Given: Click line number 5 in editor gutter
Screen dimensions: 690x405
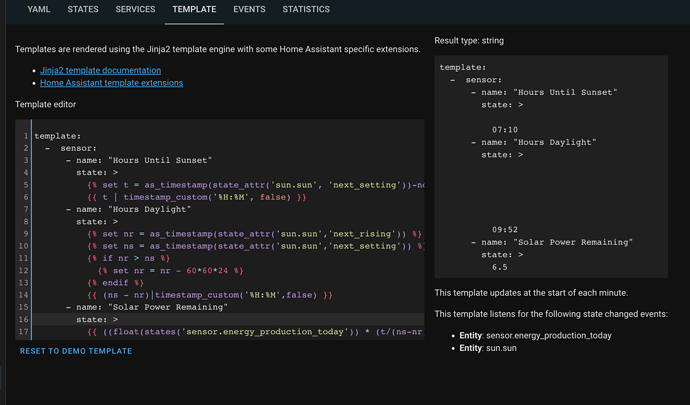Looking at the screenshot, I should coord(26,185).
